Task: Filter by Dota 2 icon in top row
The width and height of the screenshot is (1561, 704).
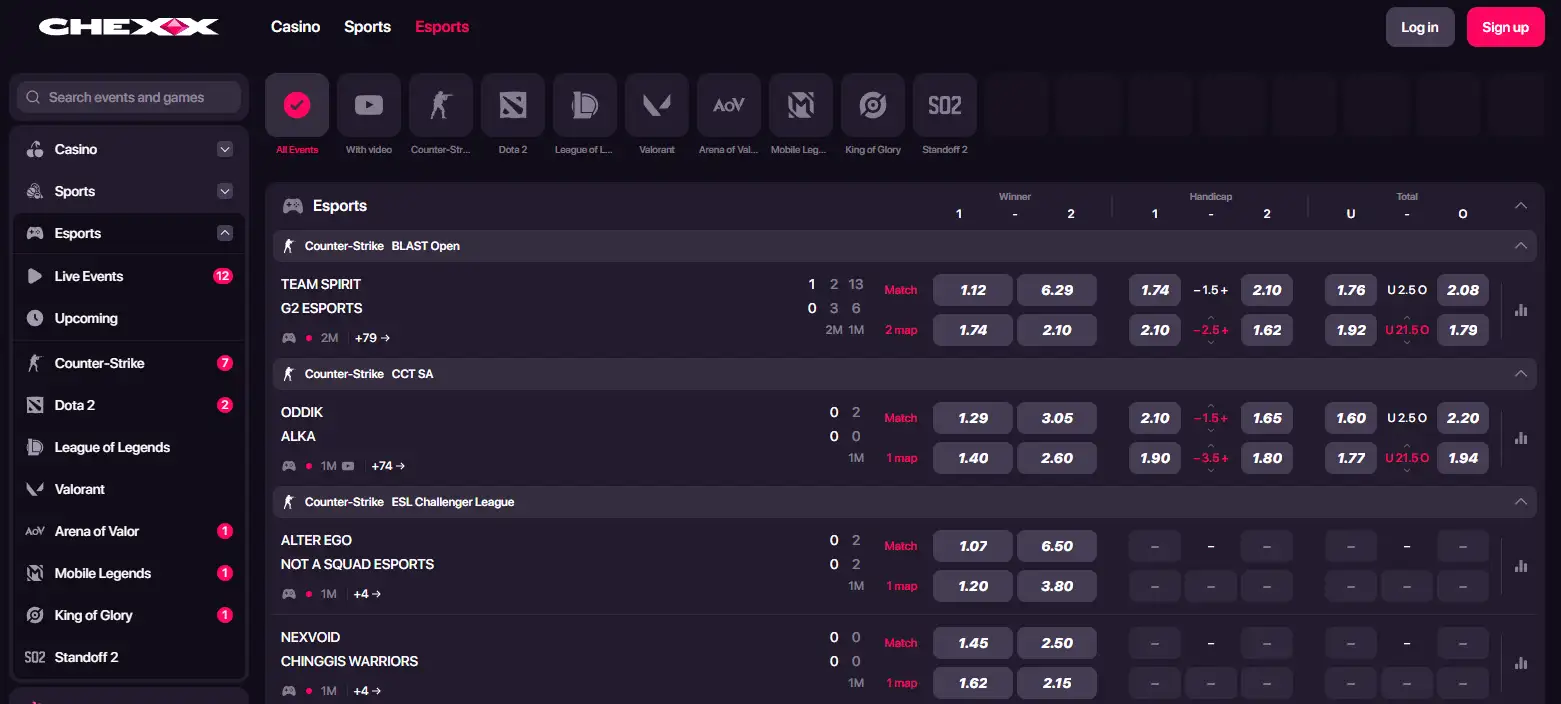Action: (x=513, y=105)
